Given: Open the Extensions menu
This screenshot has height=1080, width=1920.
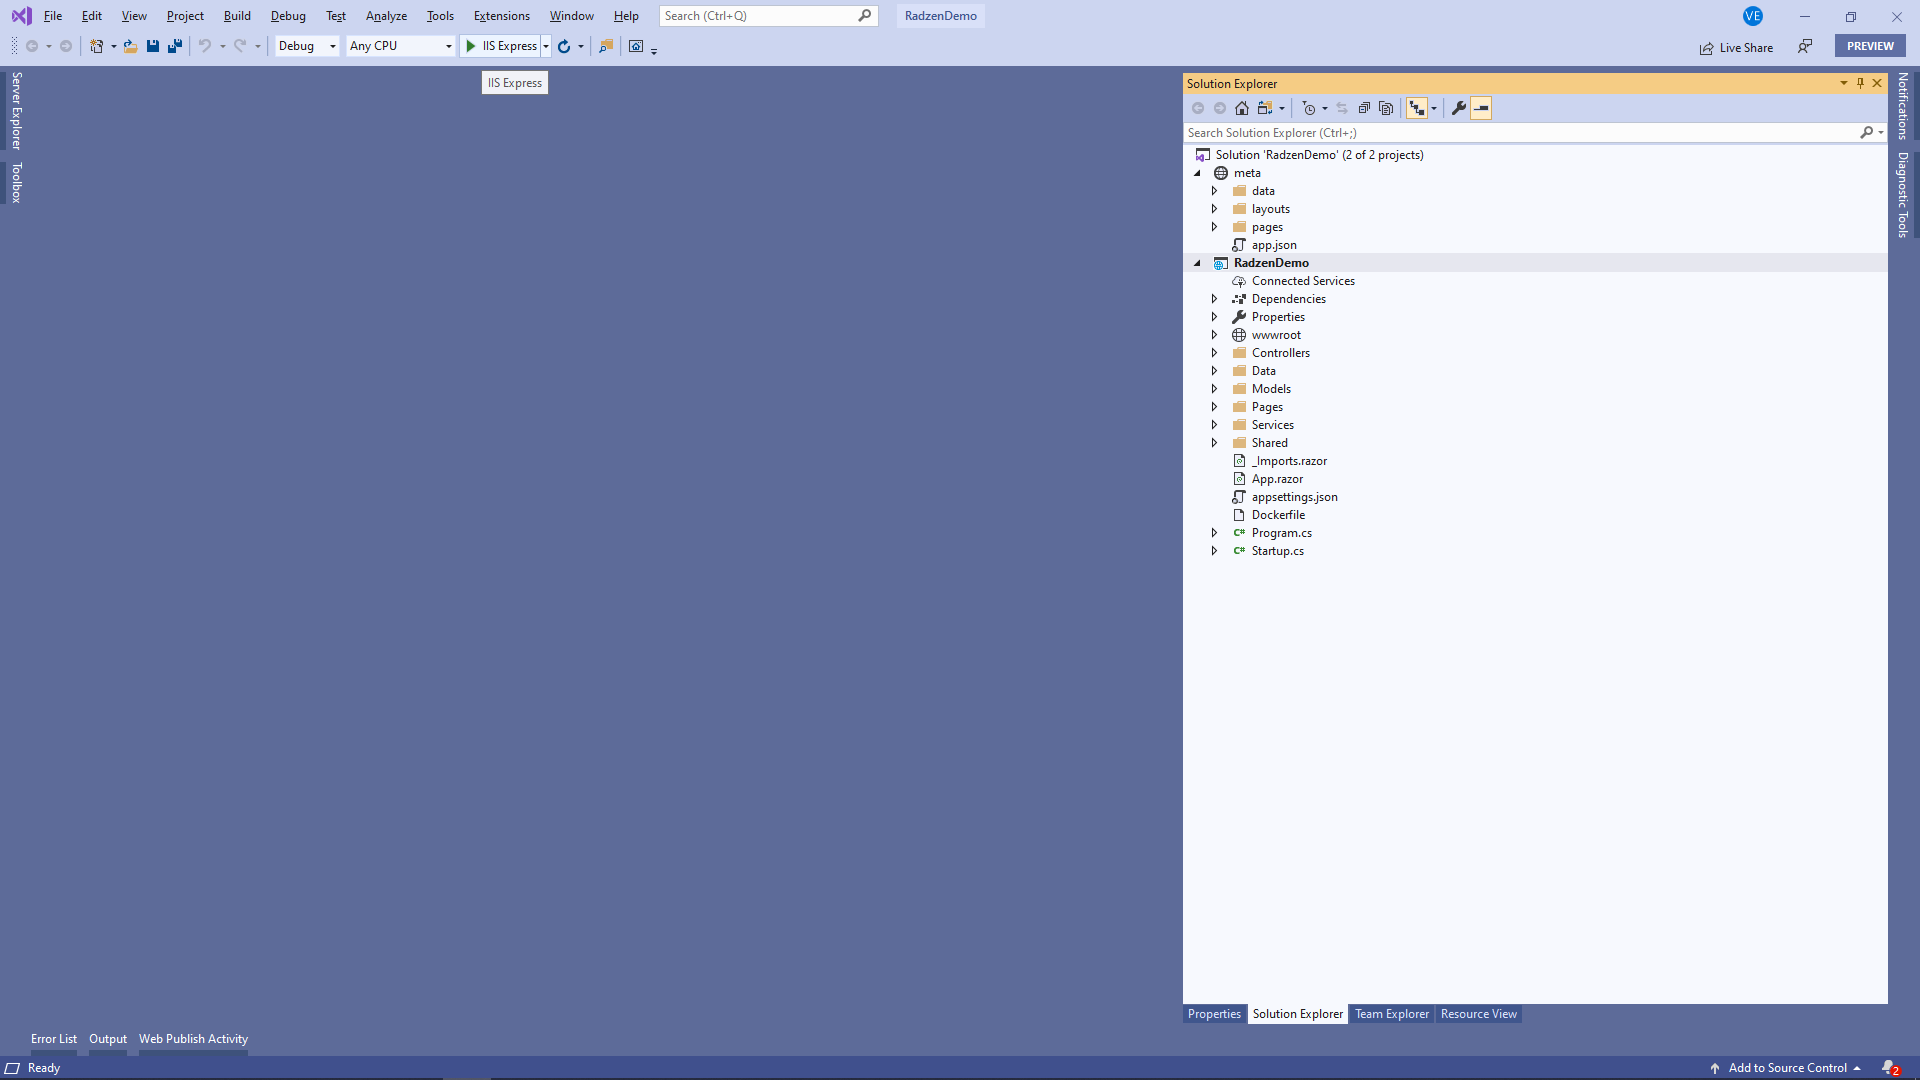Looking at the screenshot, I should click(x=502, y=16).
